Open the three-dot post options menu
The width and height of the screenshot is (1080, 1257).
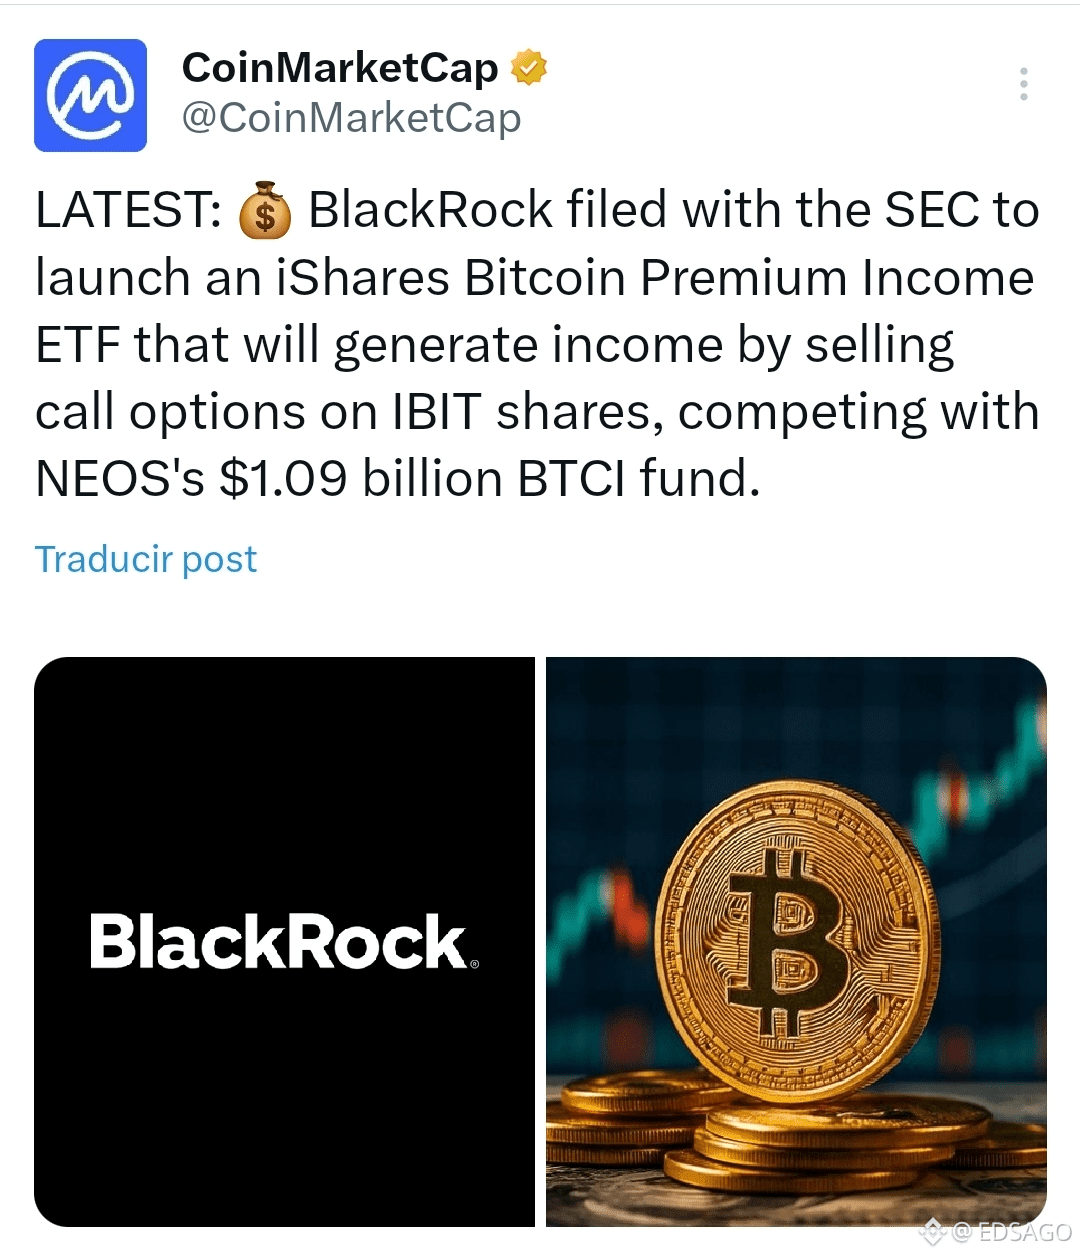(x=1023, y=84)
